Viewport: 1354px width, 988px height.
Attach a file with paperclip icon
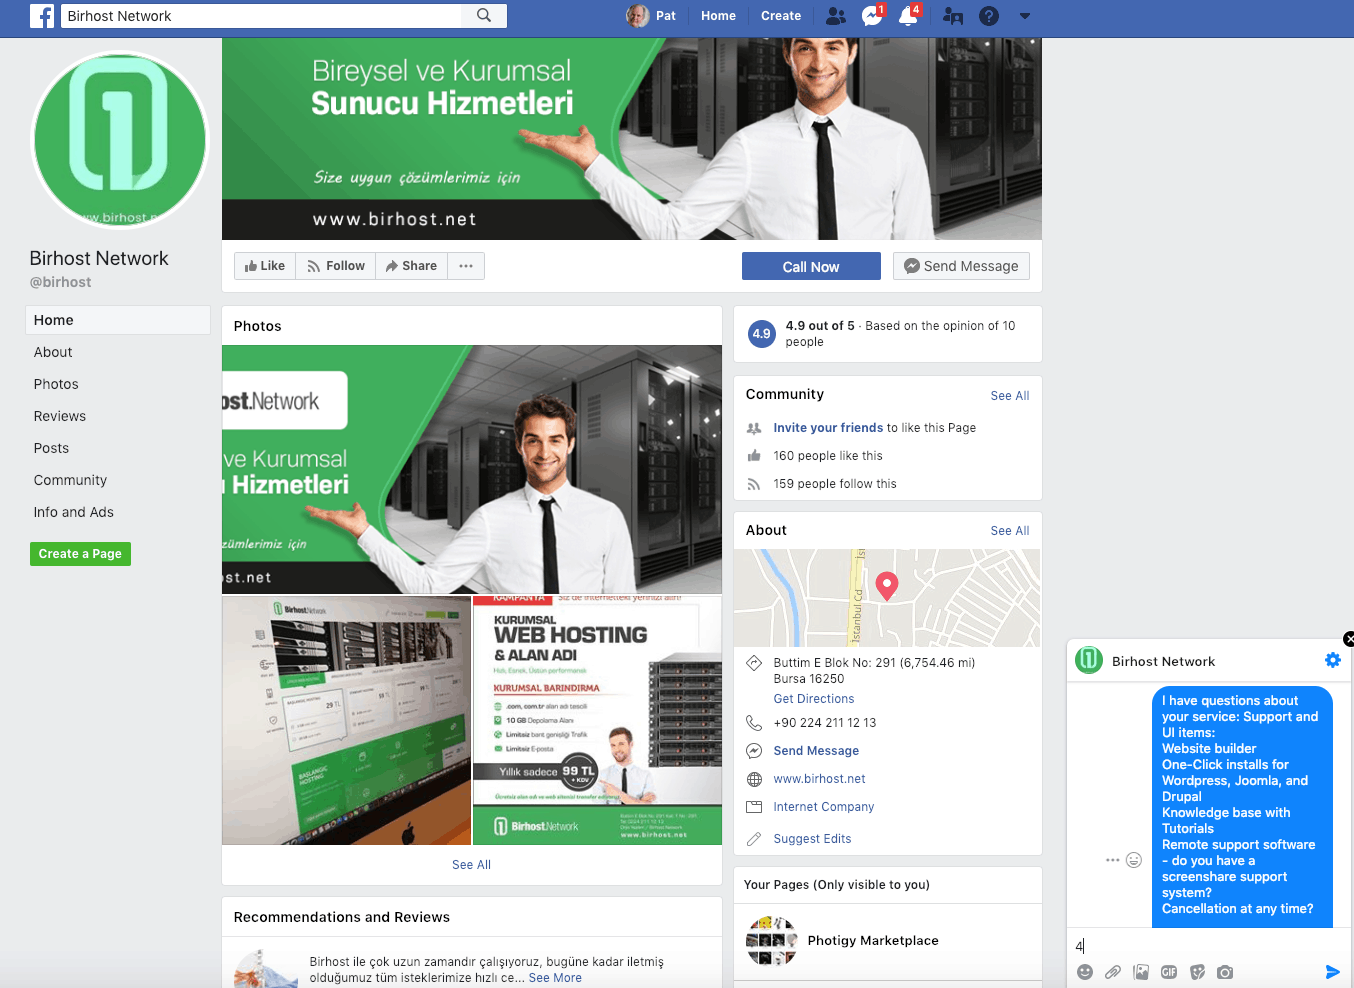click(1113, 972)
